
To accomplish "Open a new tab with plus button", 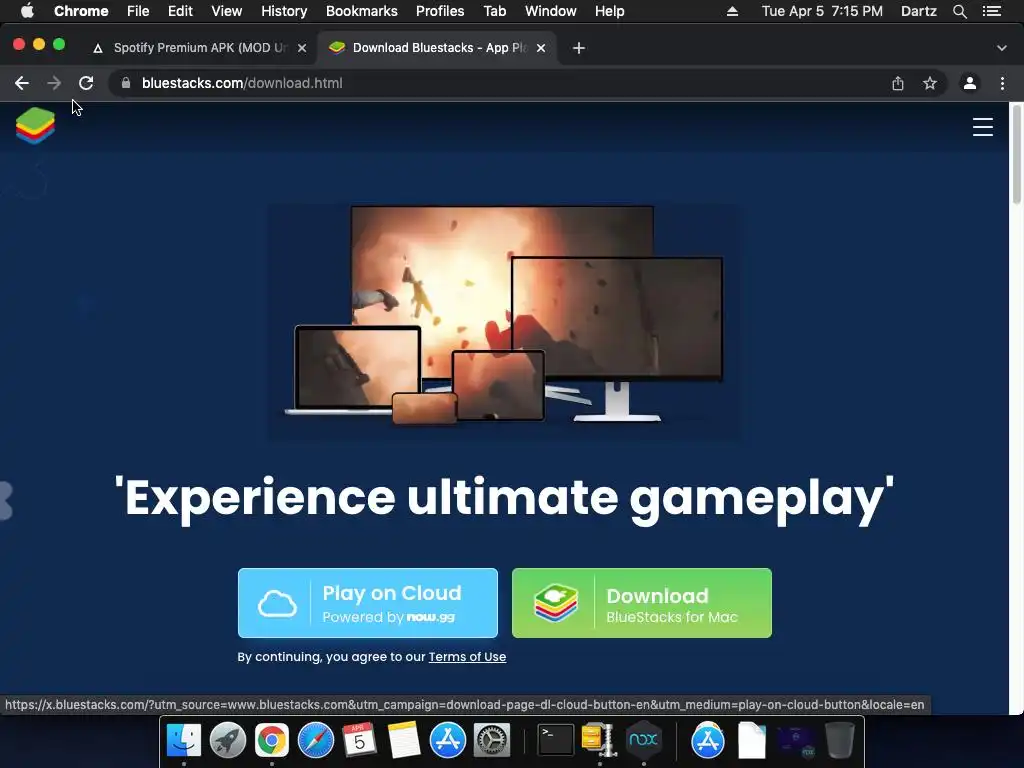I will 579,48.
